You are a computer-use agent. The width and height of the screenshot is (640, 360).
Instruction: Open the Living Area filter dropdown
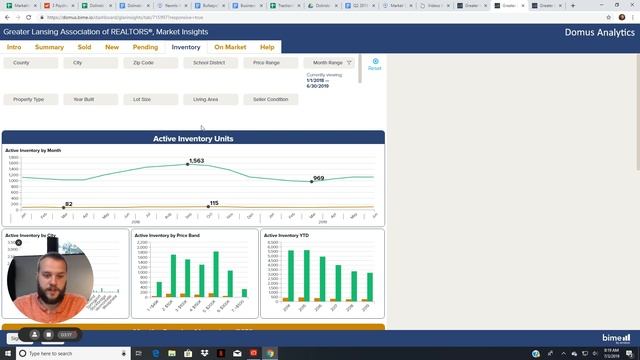tap(211, 100)
